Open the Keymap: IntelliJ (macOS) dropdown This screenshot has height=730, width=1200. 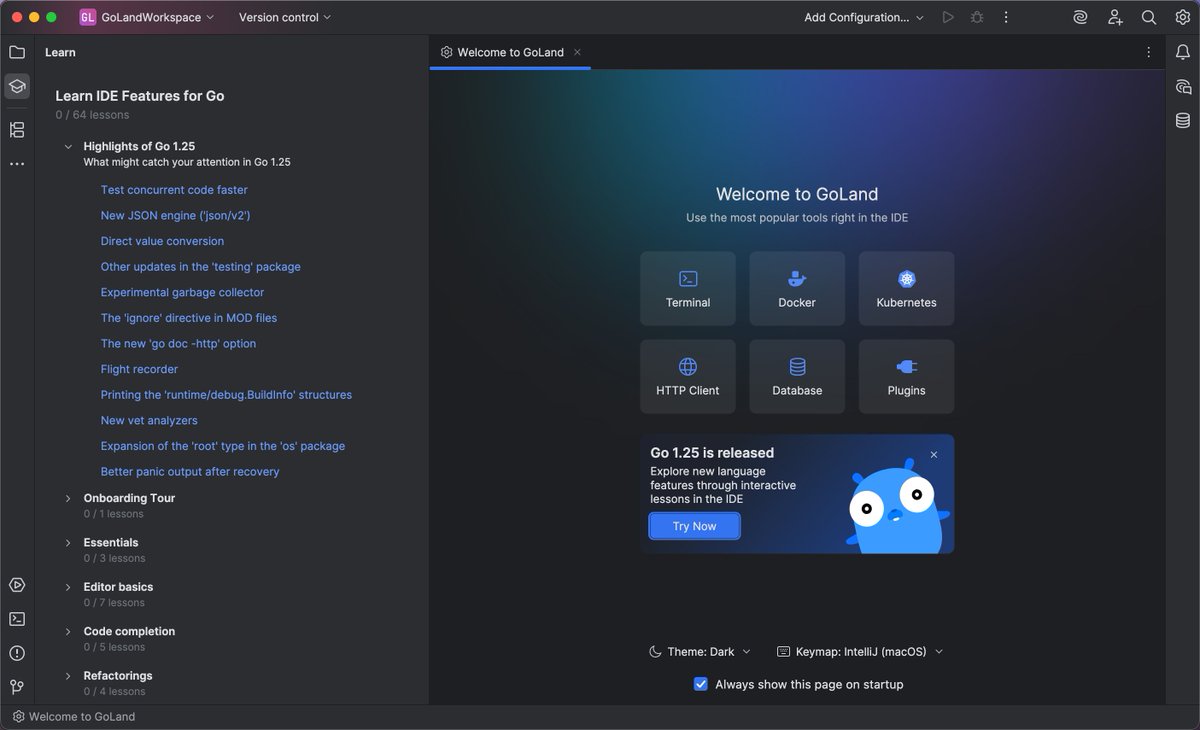[x=860, y=651]
